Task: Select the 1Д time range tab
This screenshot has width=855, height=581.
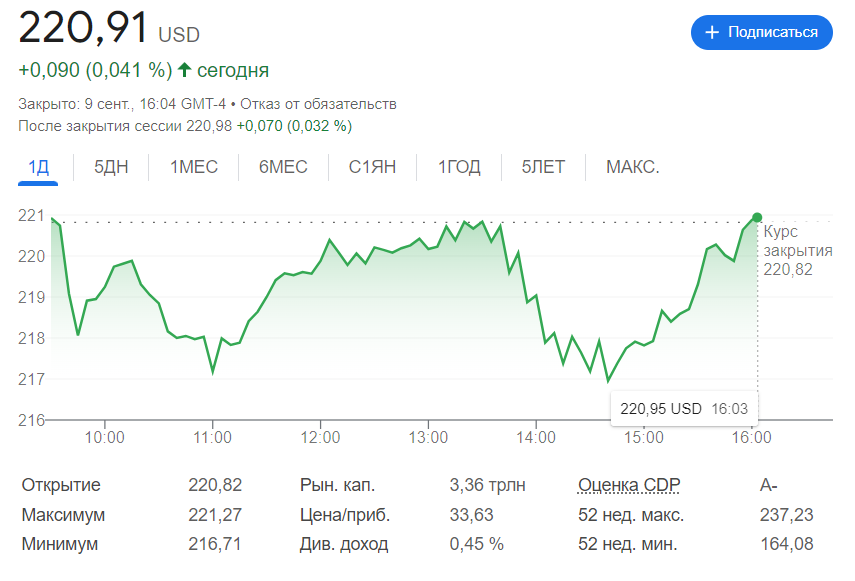Action: tap(39, 167)
